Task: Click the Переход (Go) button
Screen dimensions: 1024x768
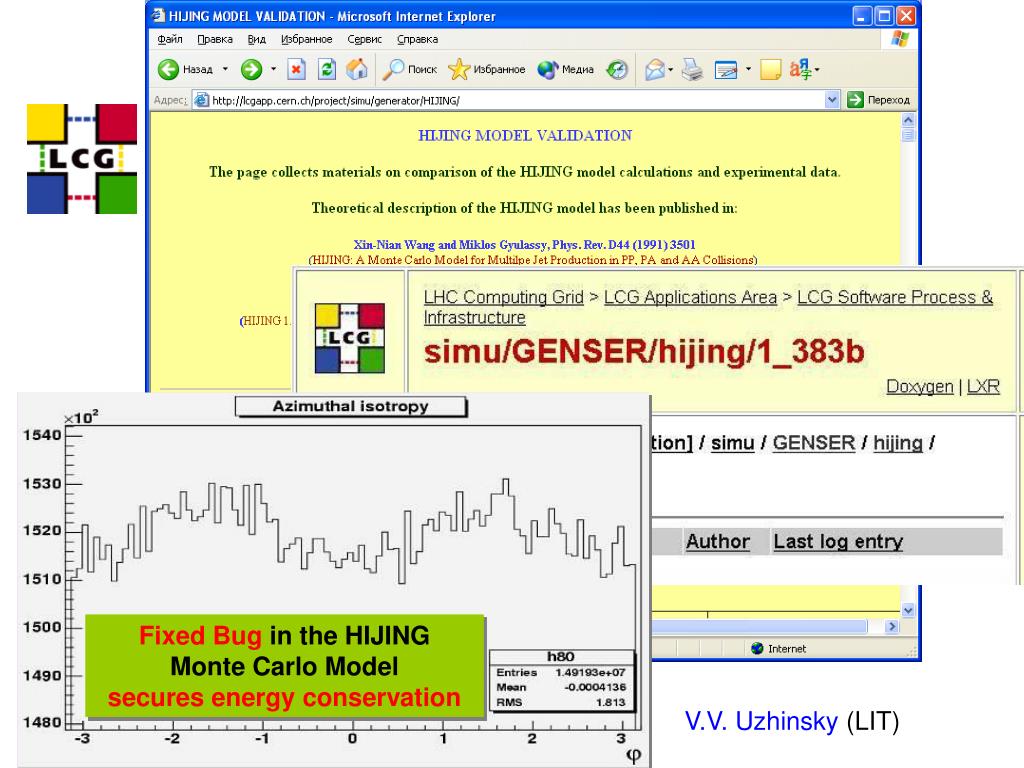Action: [878, 100]
